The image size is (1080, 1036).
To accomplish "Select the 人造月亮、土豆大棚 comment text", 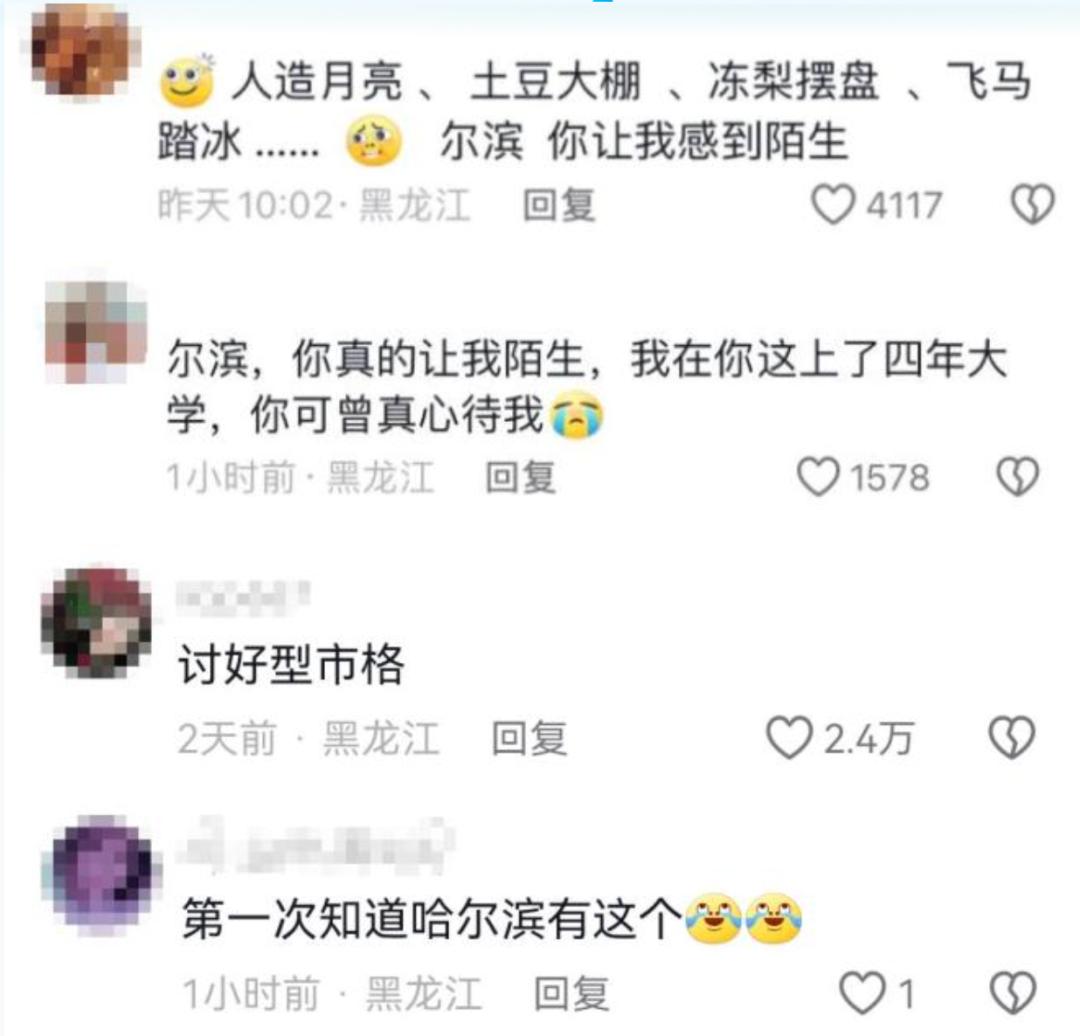I will point(595,110).
